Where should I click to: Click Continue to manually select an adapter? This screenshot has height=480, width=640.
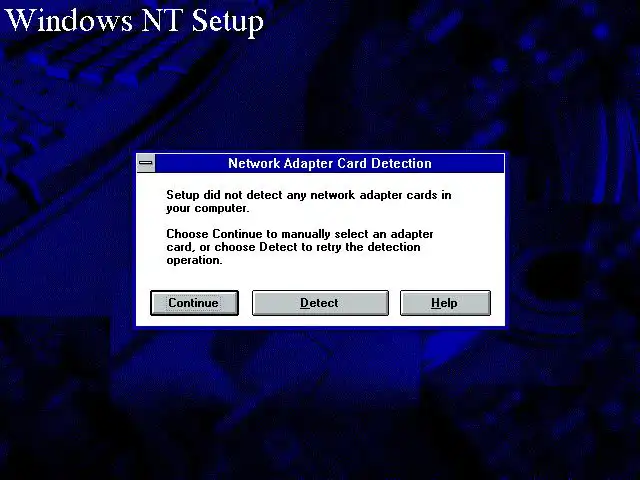pyautogui.click(x=194, y=303)
